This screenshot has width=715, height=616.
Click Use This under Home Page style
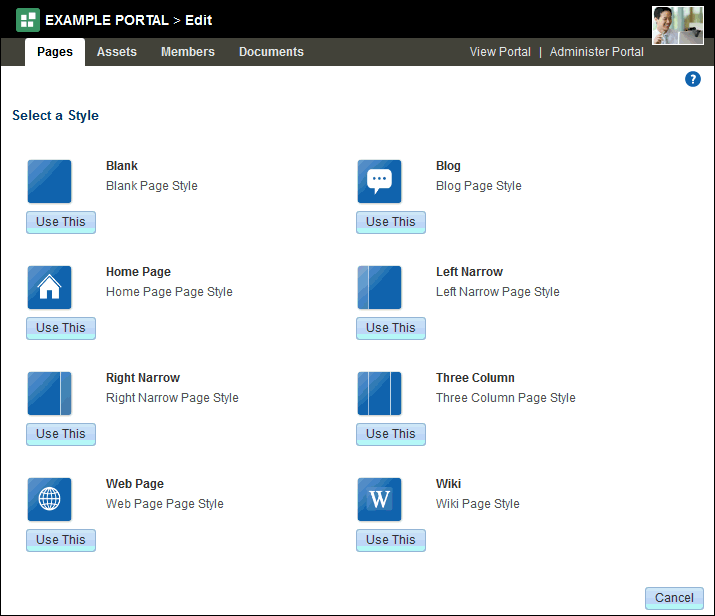(x=61, y=328)
